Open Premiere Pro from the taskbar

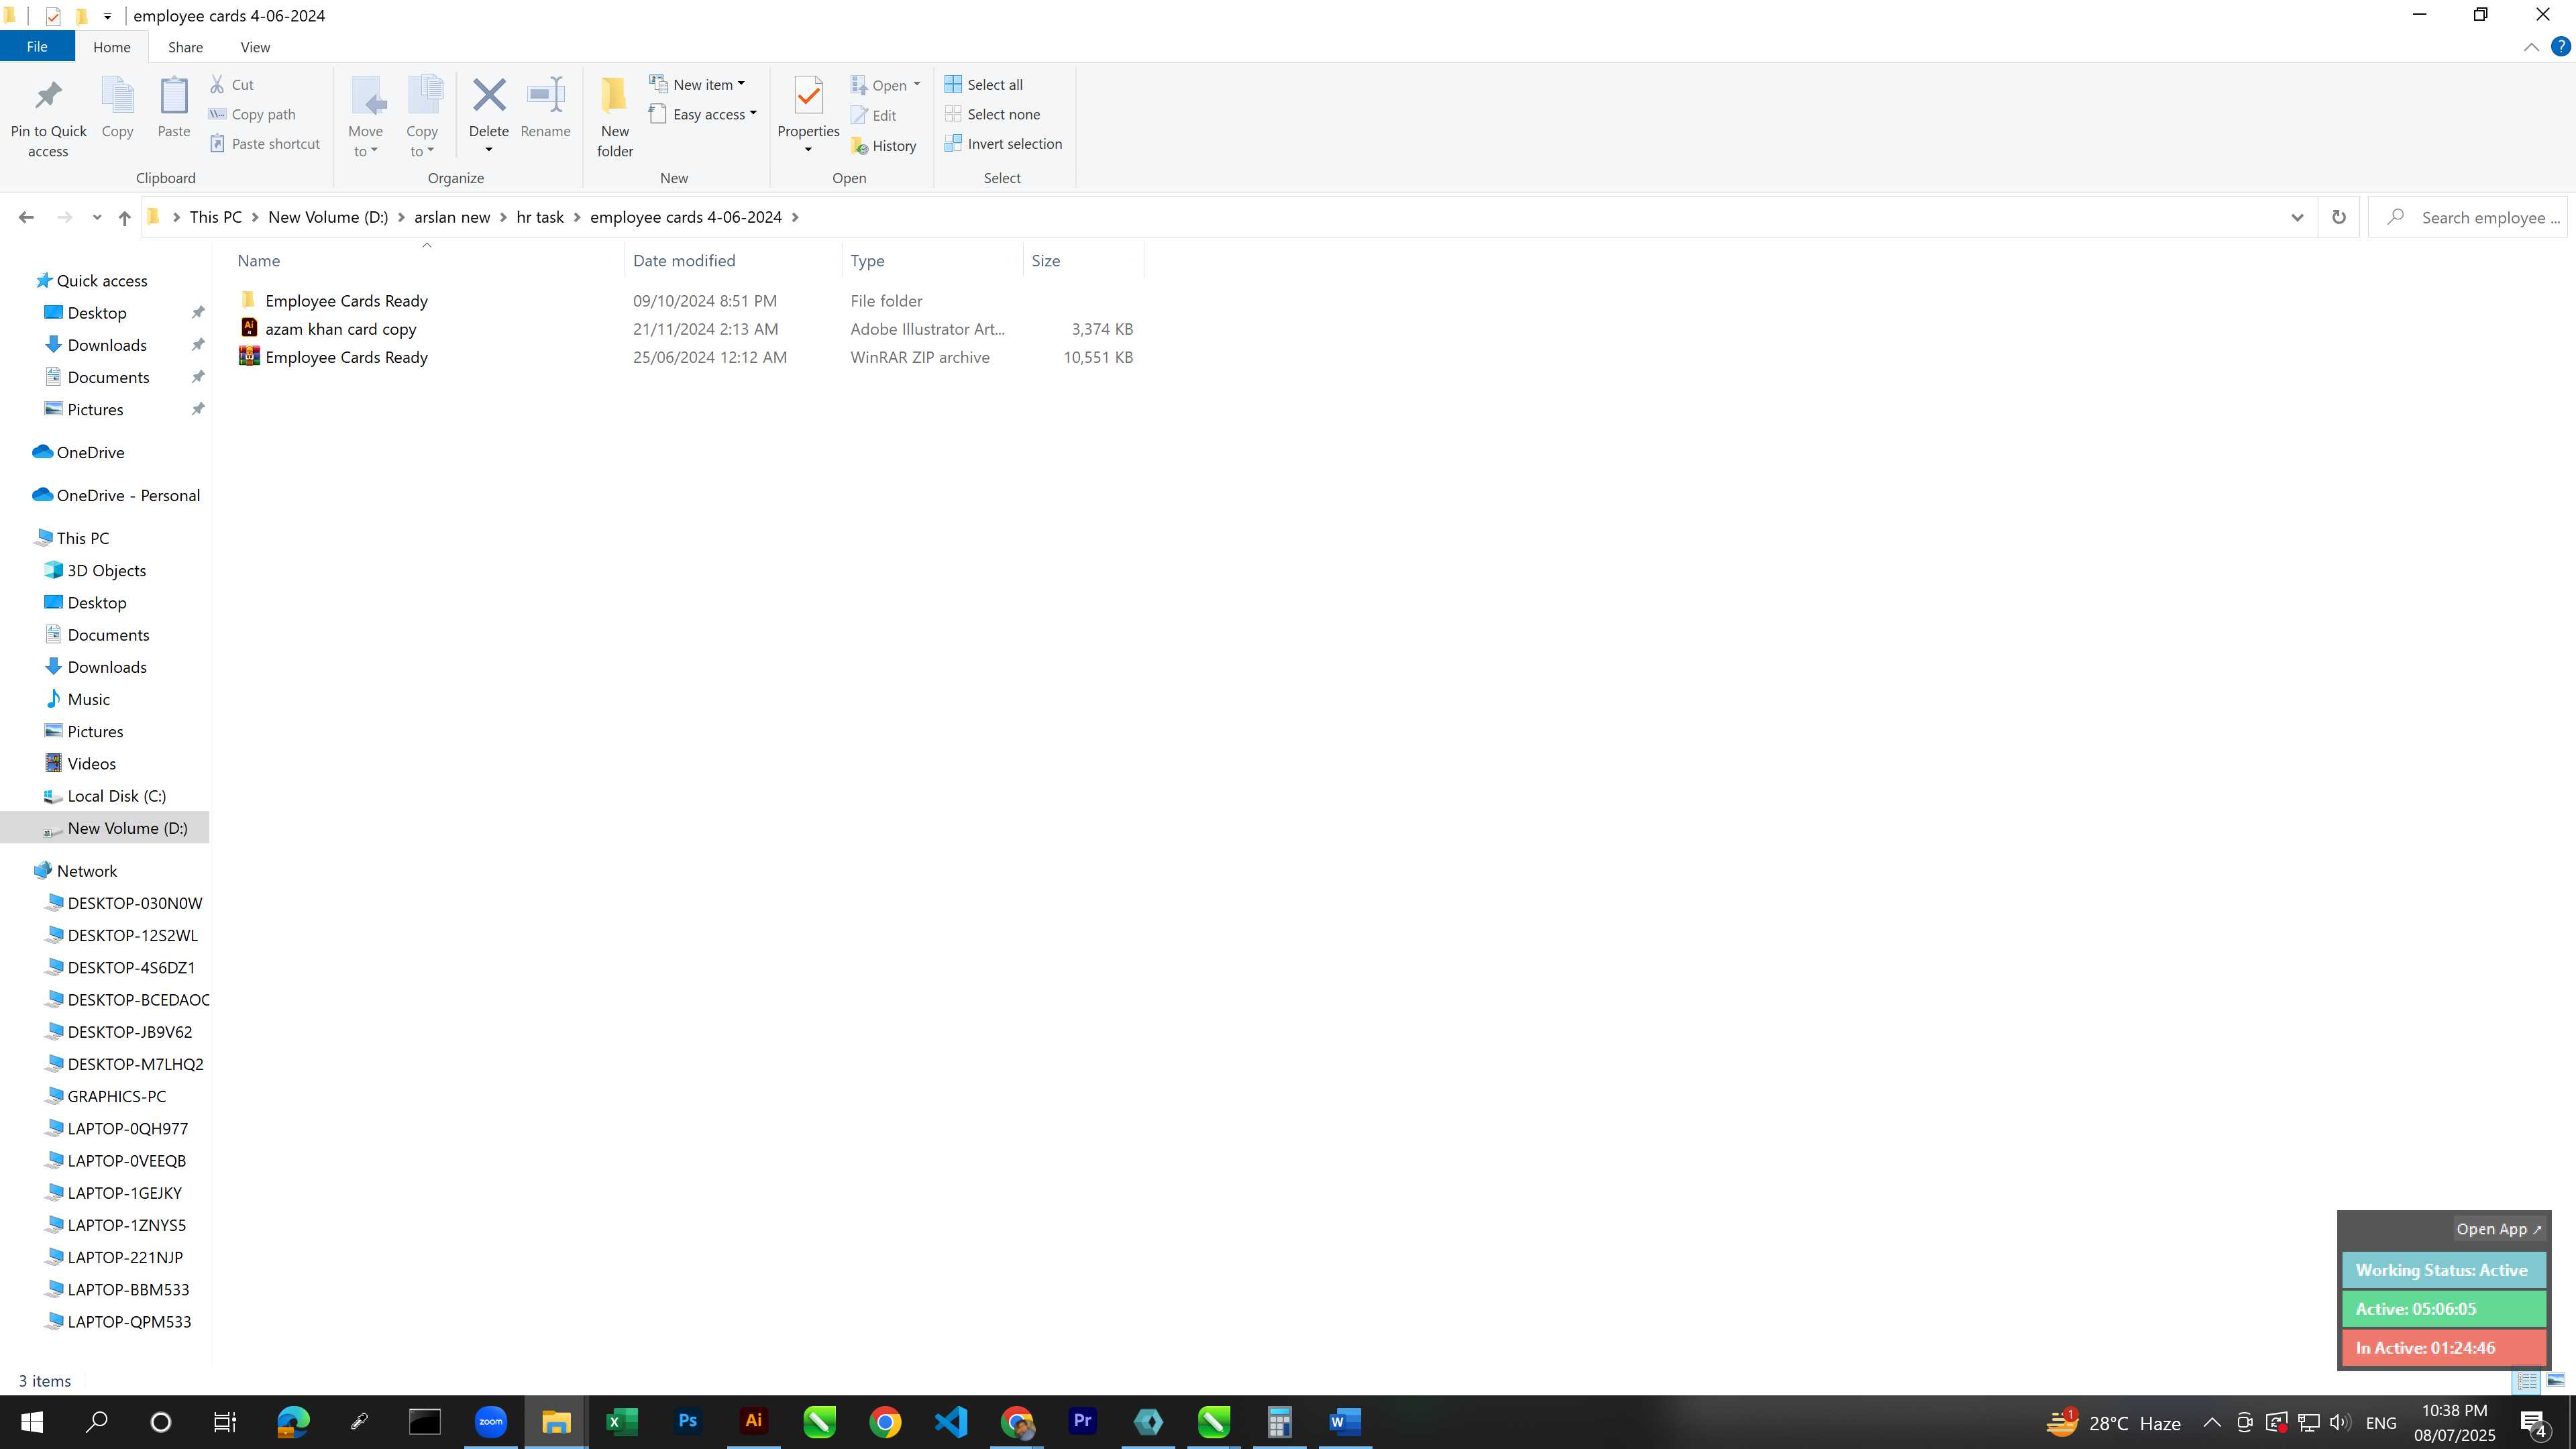coord(1082,1421)
